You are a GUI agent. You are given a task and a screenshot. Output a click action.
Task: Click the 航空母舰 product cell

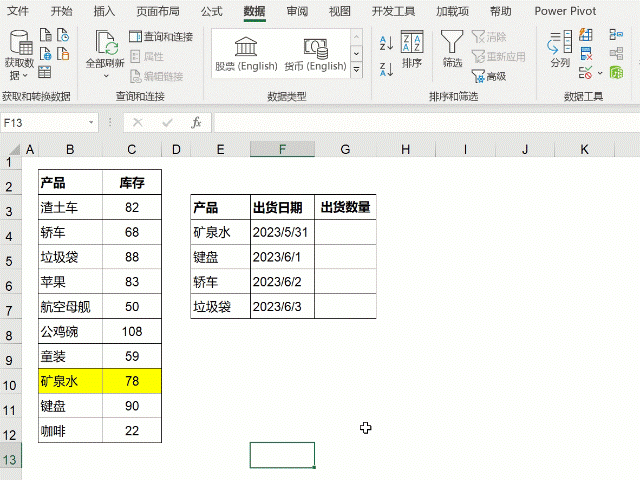(x=70, y=307)
